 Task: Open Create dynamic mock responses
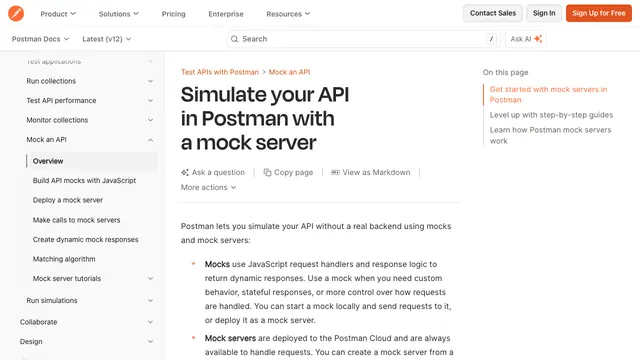point(85,240)
